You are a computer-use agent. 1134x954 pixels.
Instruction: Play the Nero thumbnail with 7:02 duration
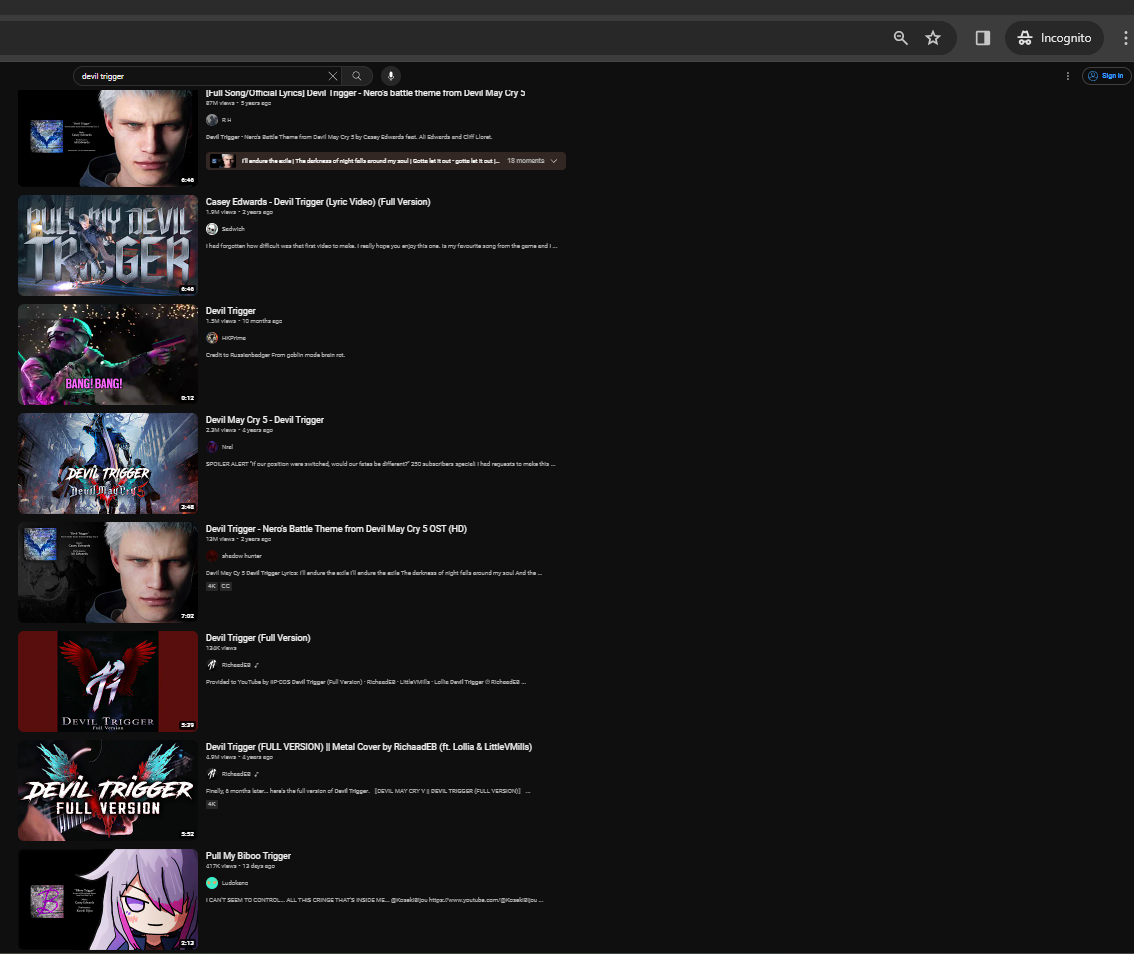tap(108, 573)
